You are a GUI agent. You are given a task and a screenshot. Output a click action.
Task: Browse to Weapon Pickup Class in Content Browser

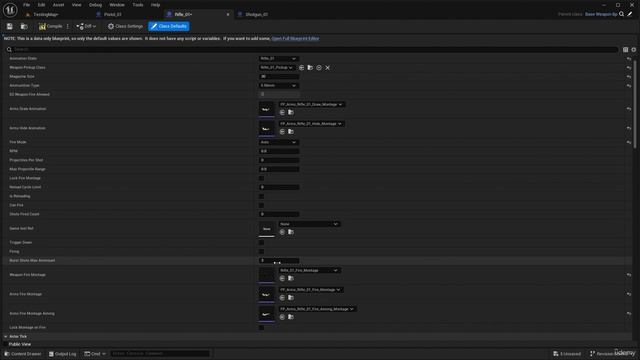point(310,68)
